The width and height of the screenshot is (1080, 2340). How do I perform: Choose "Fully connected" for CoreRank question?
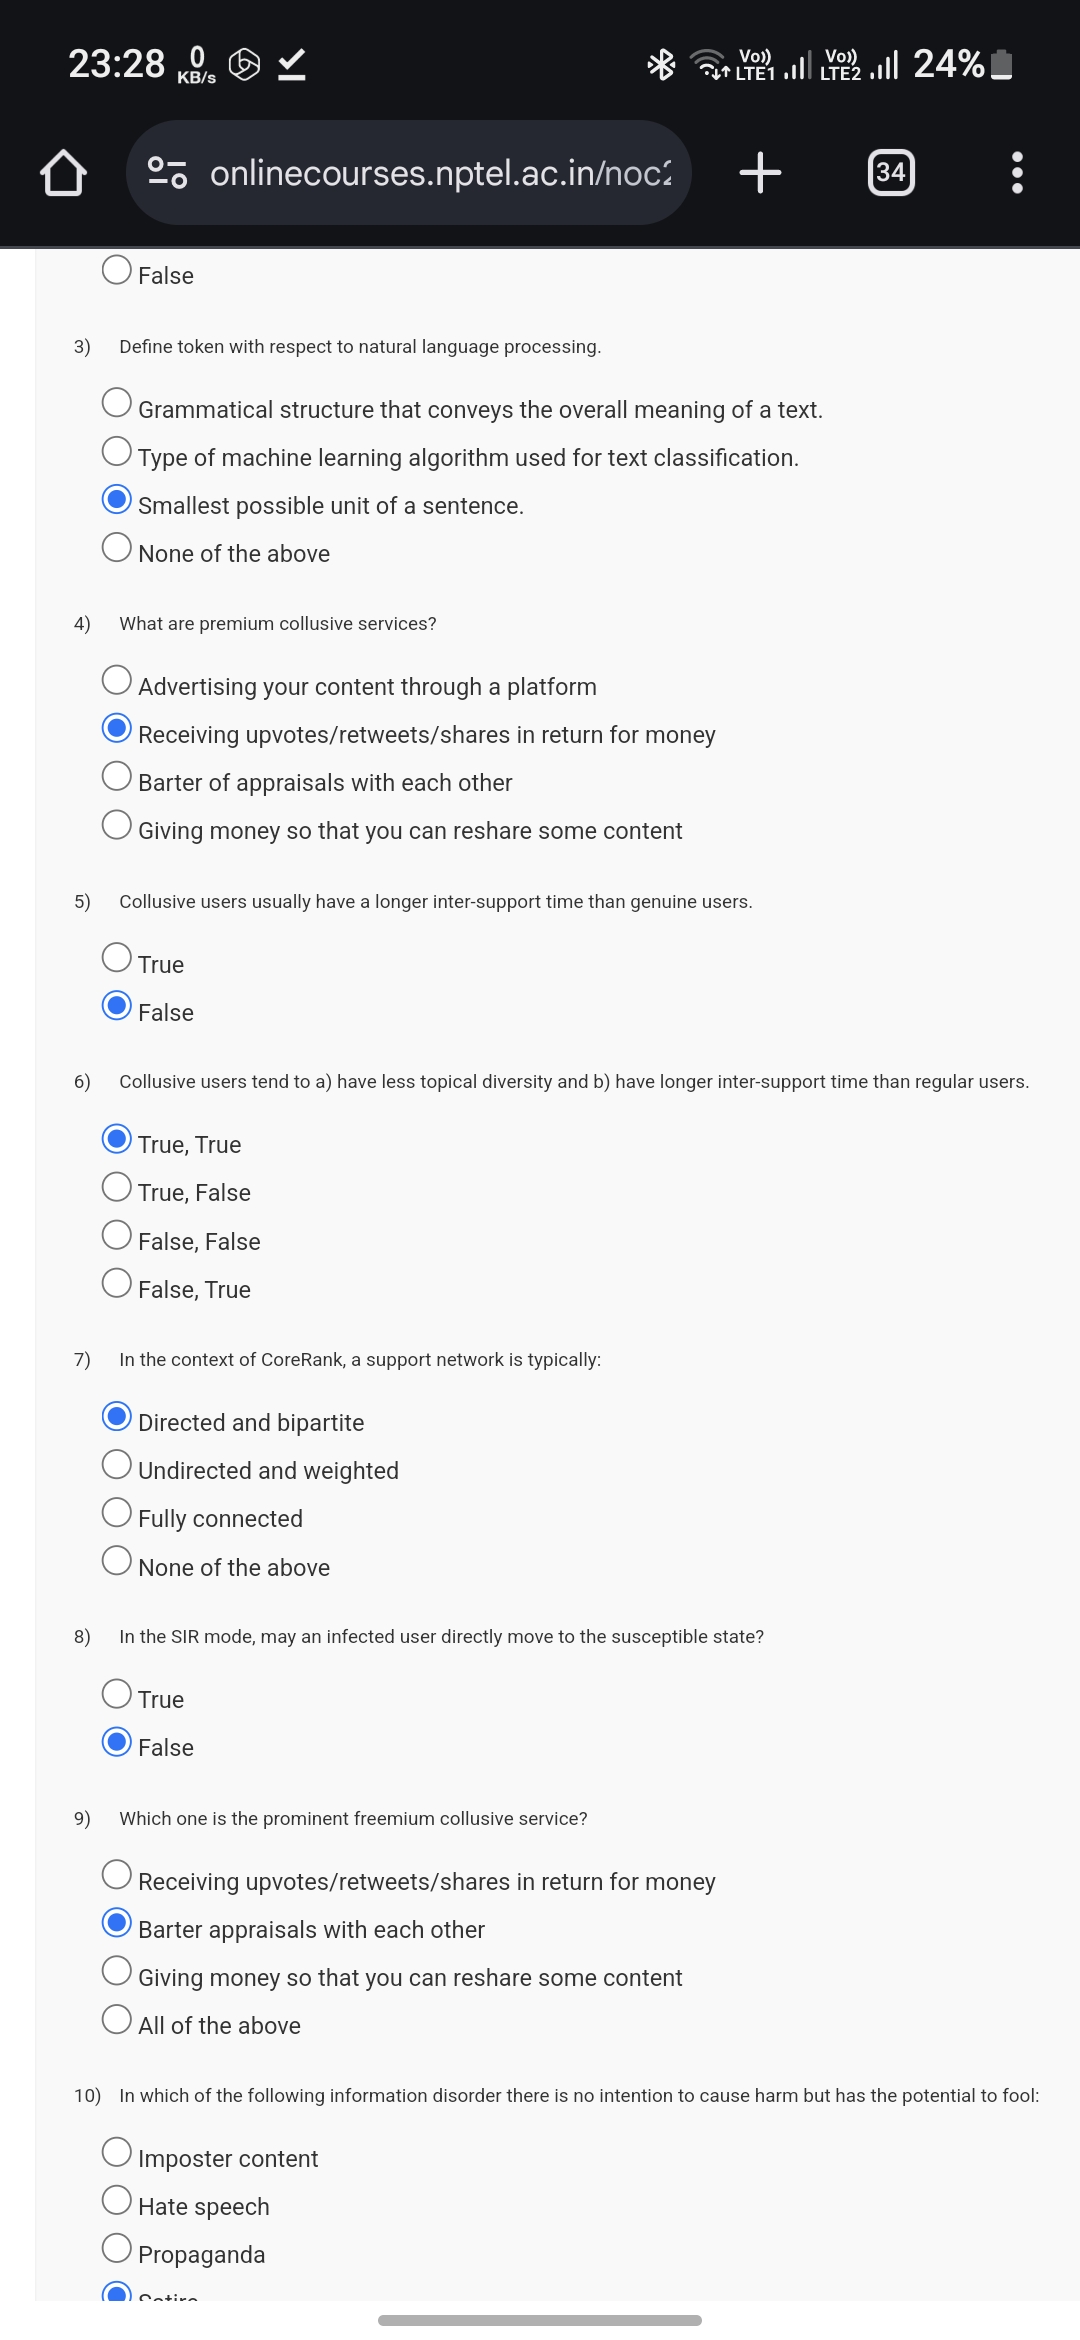(x=117, y=1513)
